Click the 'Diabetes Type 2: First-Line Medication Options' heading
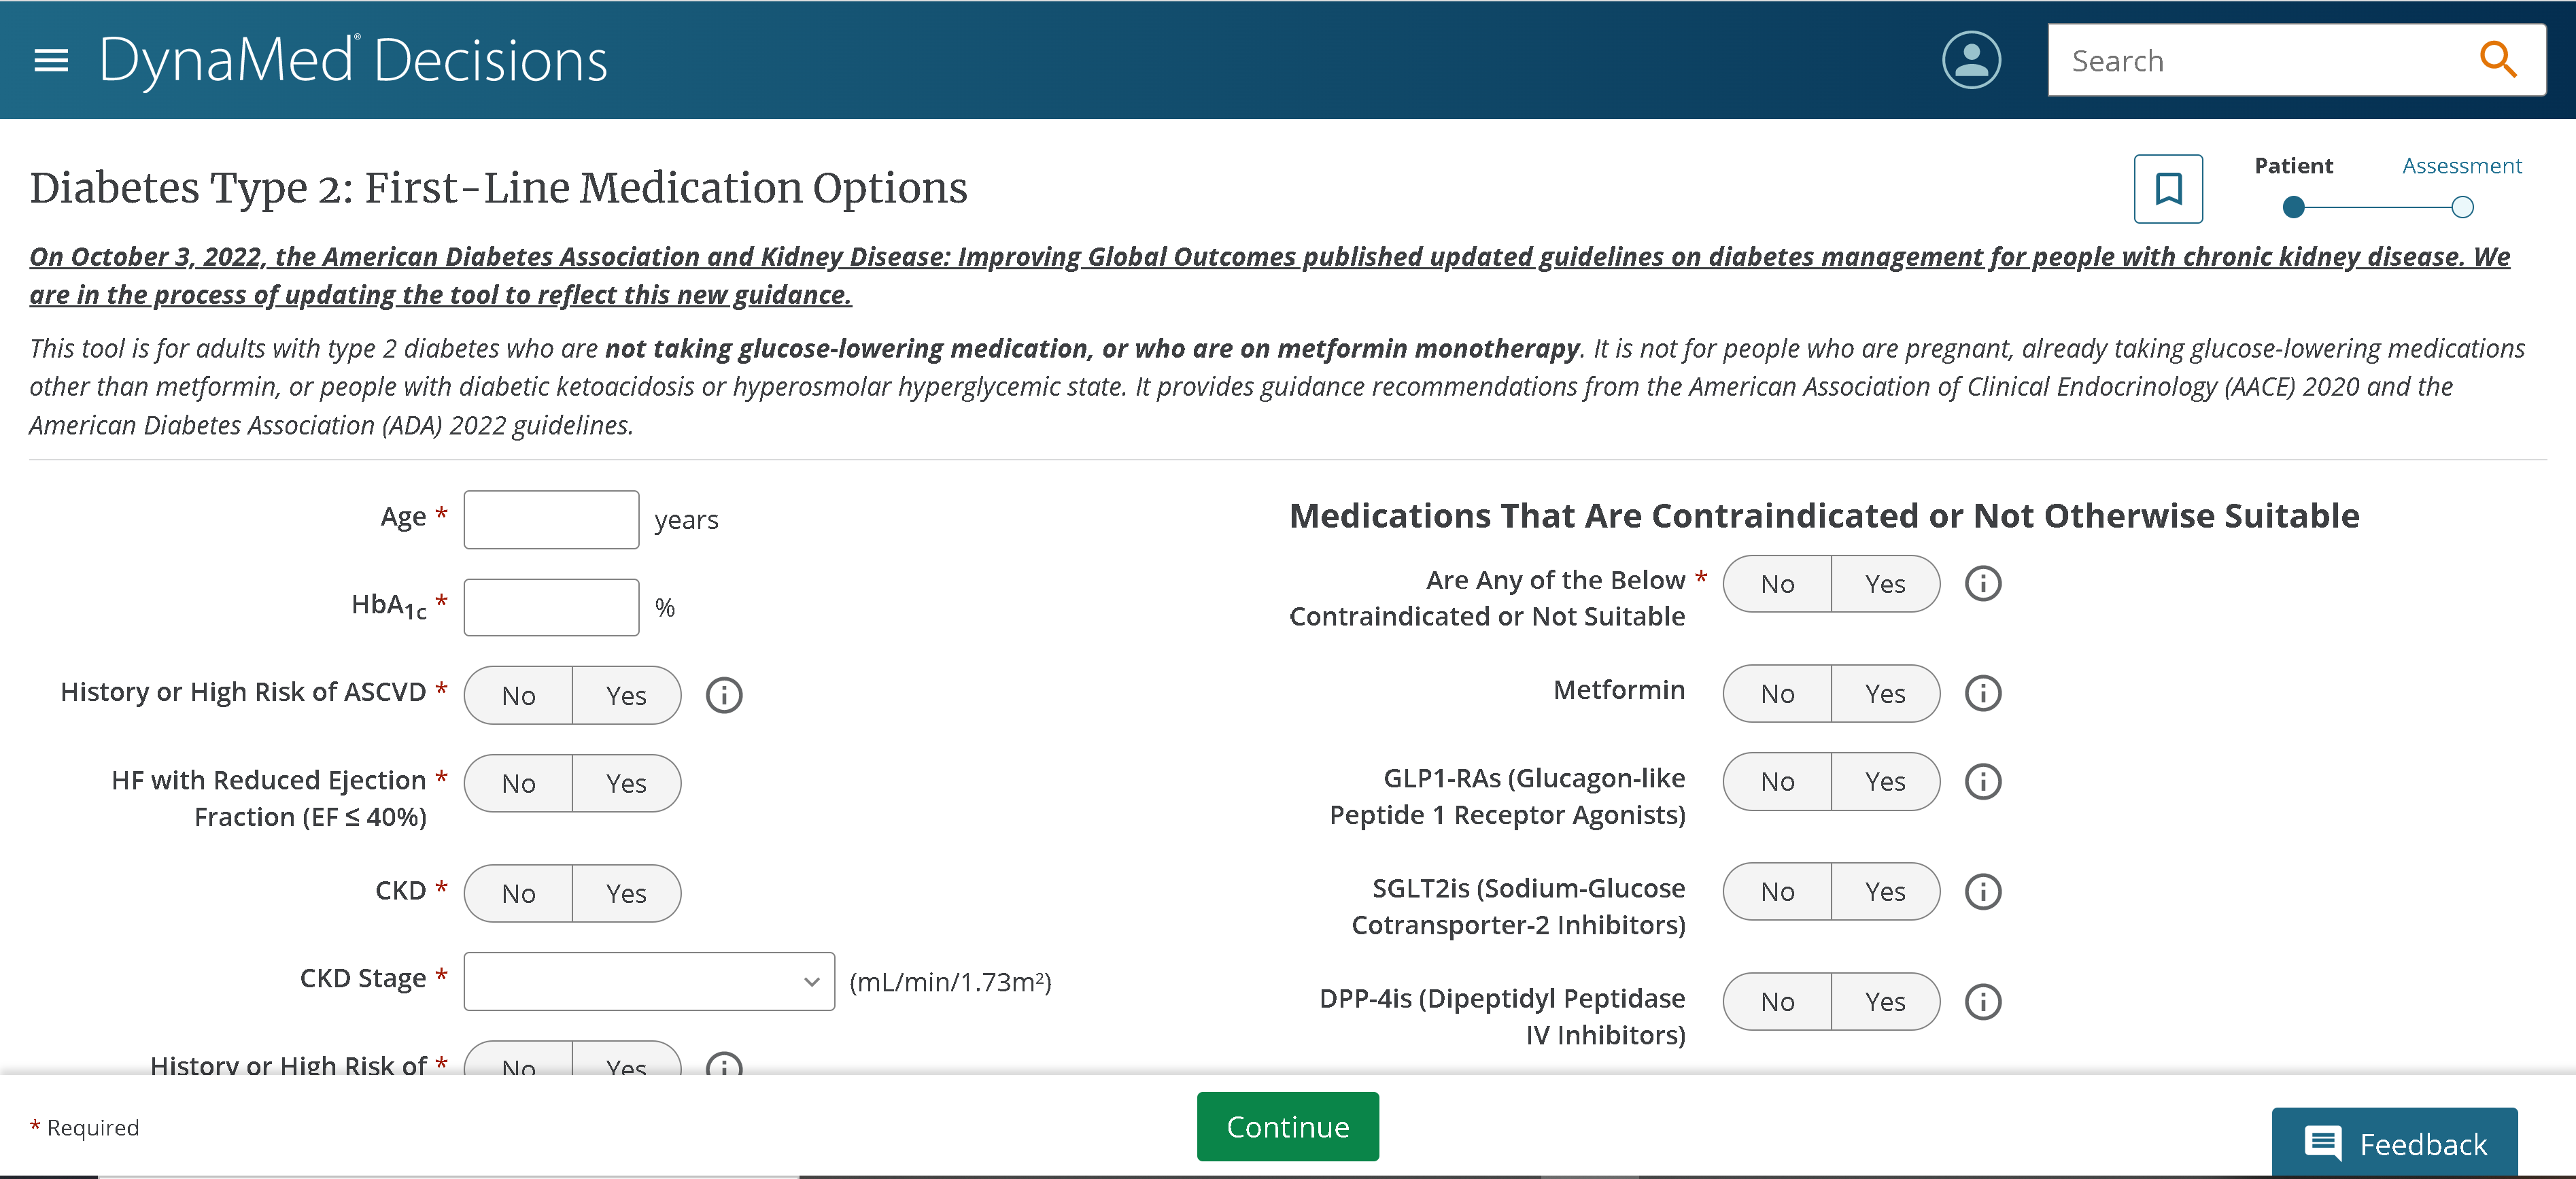The image size is (2576, 1179). [498, 188]
